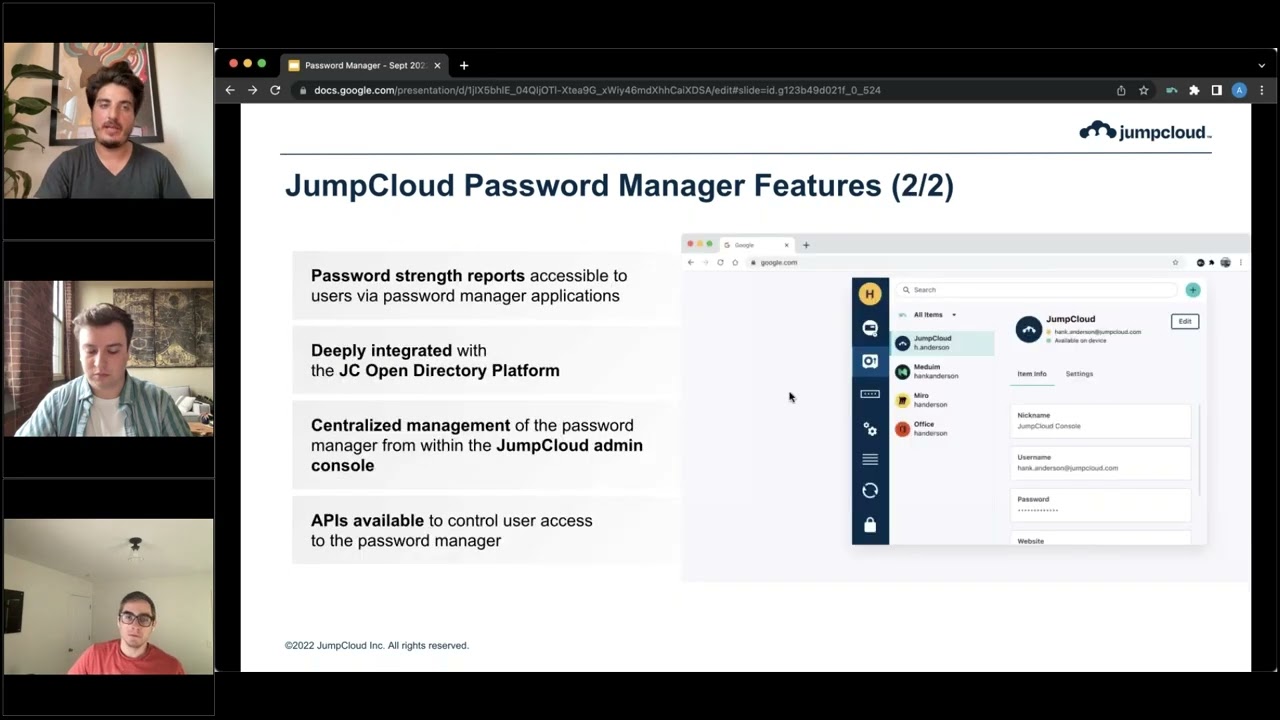This screenshot has width=1280, height=720.
Task: Open the settings gears icon in sidebar
Action: click(x=870, y=428)
